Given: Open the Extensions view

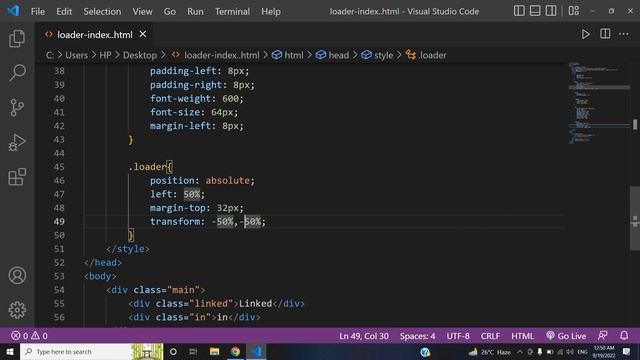Looking at the screenshot, I should 17,177.
